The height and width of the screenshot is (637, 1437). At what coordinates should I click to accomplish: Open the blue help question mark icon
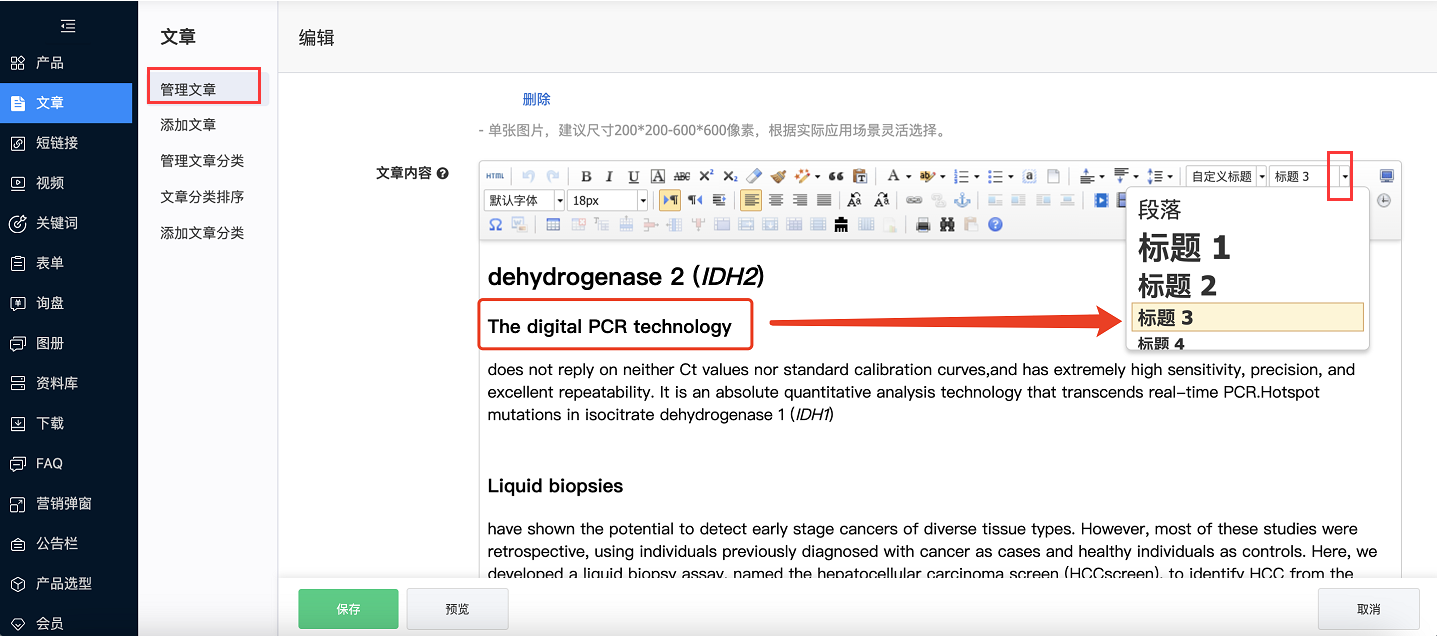(995, 225)
